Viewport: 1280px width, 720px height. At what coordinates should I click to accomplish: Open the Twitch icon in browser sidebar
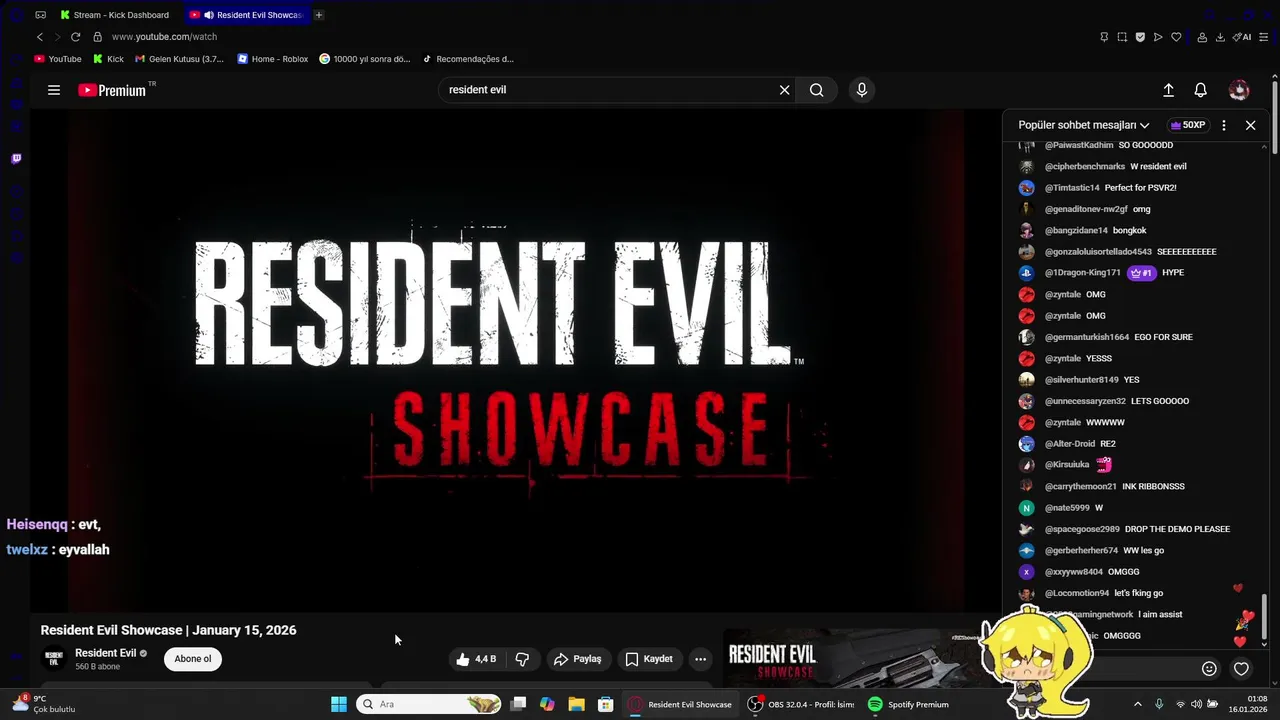coord(16,158)
